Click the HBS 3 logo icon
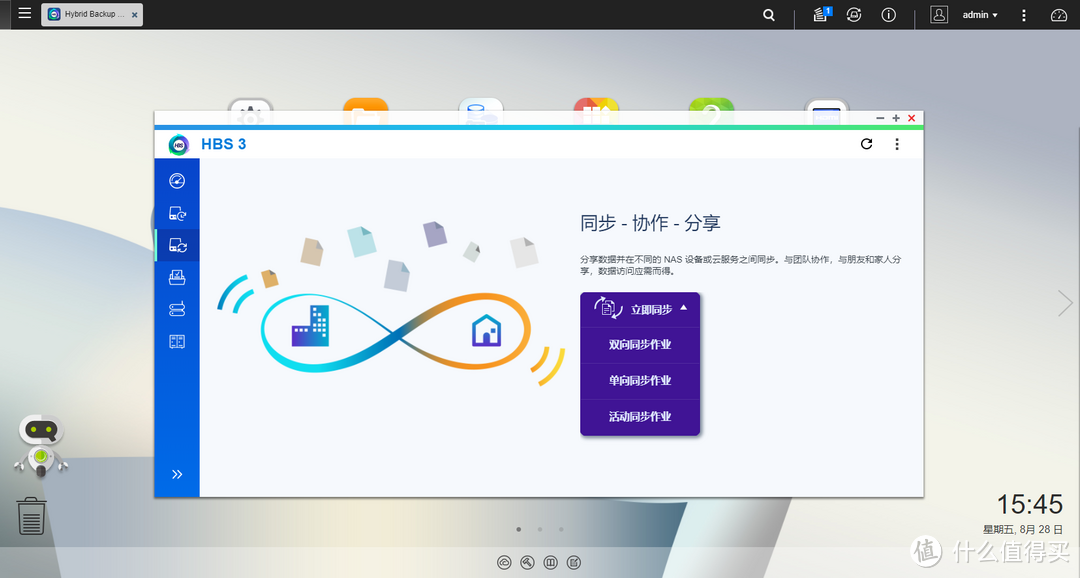The height and width of the screenshot is (578, 1080). (x=178, y=145)
